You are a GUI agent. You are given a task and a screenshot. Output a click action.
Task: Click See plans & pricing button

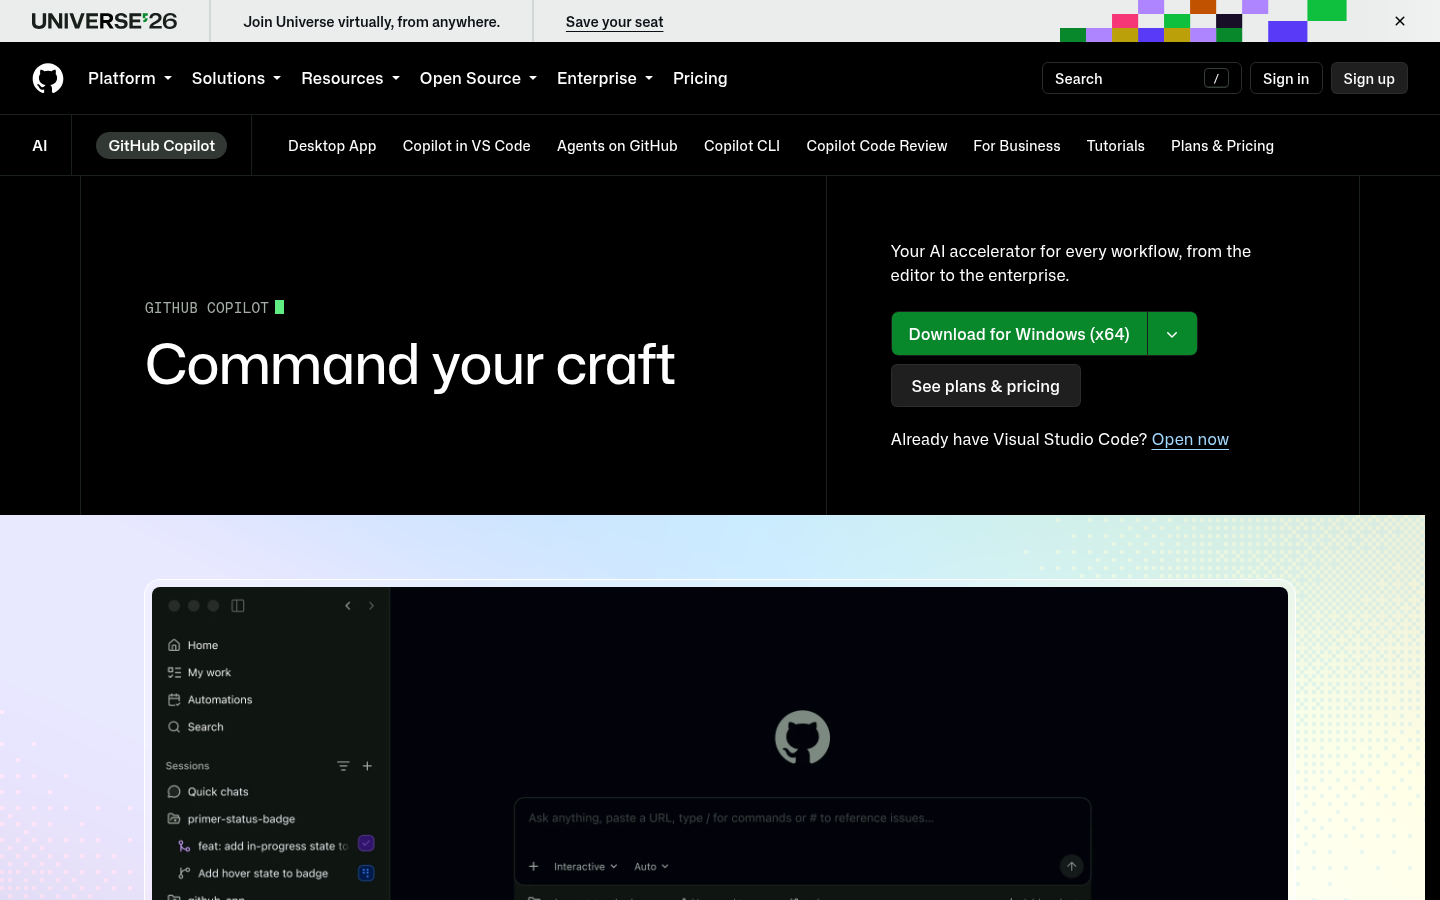point(986,386)
